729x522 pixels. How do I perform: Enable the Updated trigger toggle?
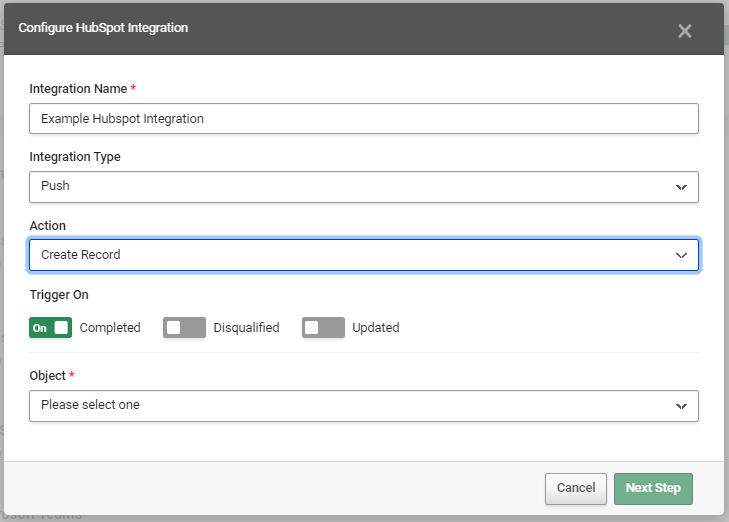pyautogui.click(x=323, y=328)
